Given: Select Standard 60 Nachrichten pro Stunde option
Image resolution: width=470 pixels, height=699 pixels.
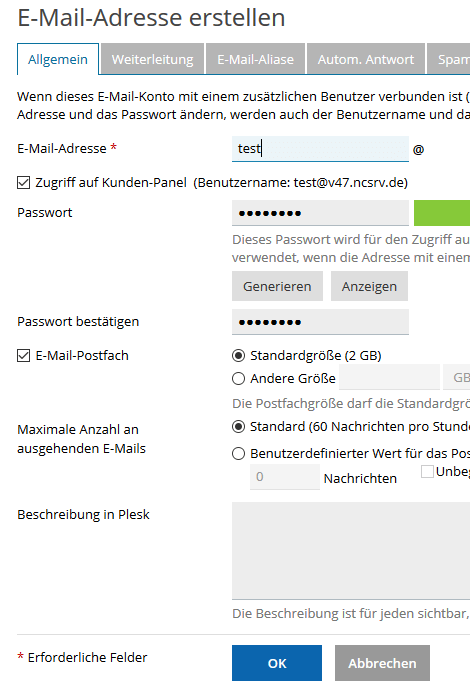Looking at the screenshot, I should (239, 427).
